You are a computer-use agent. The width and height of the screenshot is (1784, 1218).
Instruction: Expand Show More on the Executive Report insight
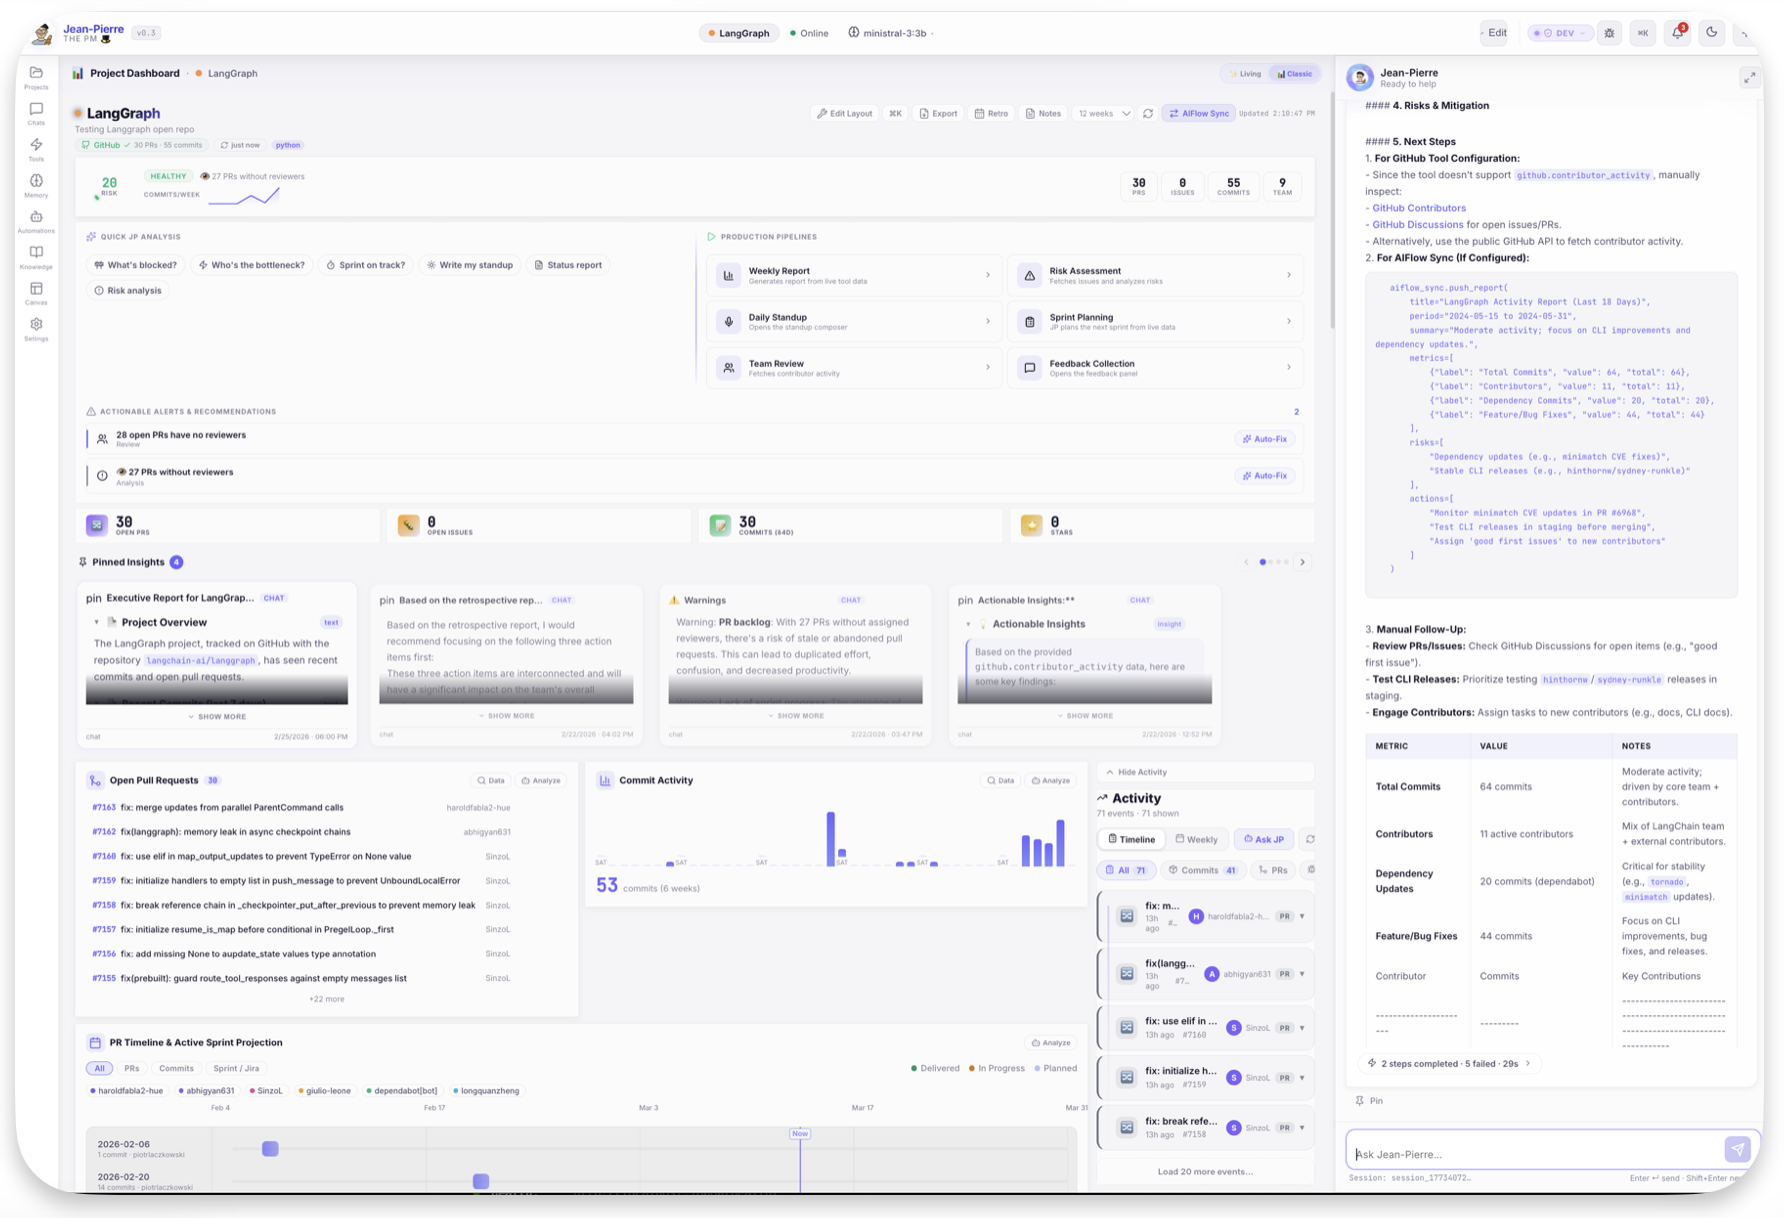[x=216, y=715]
